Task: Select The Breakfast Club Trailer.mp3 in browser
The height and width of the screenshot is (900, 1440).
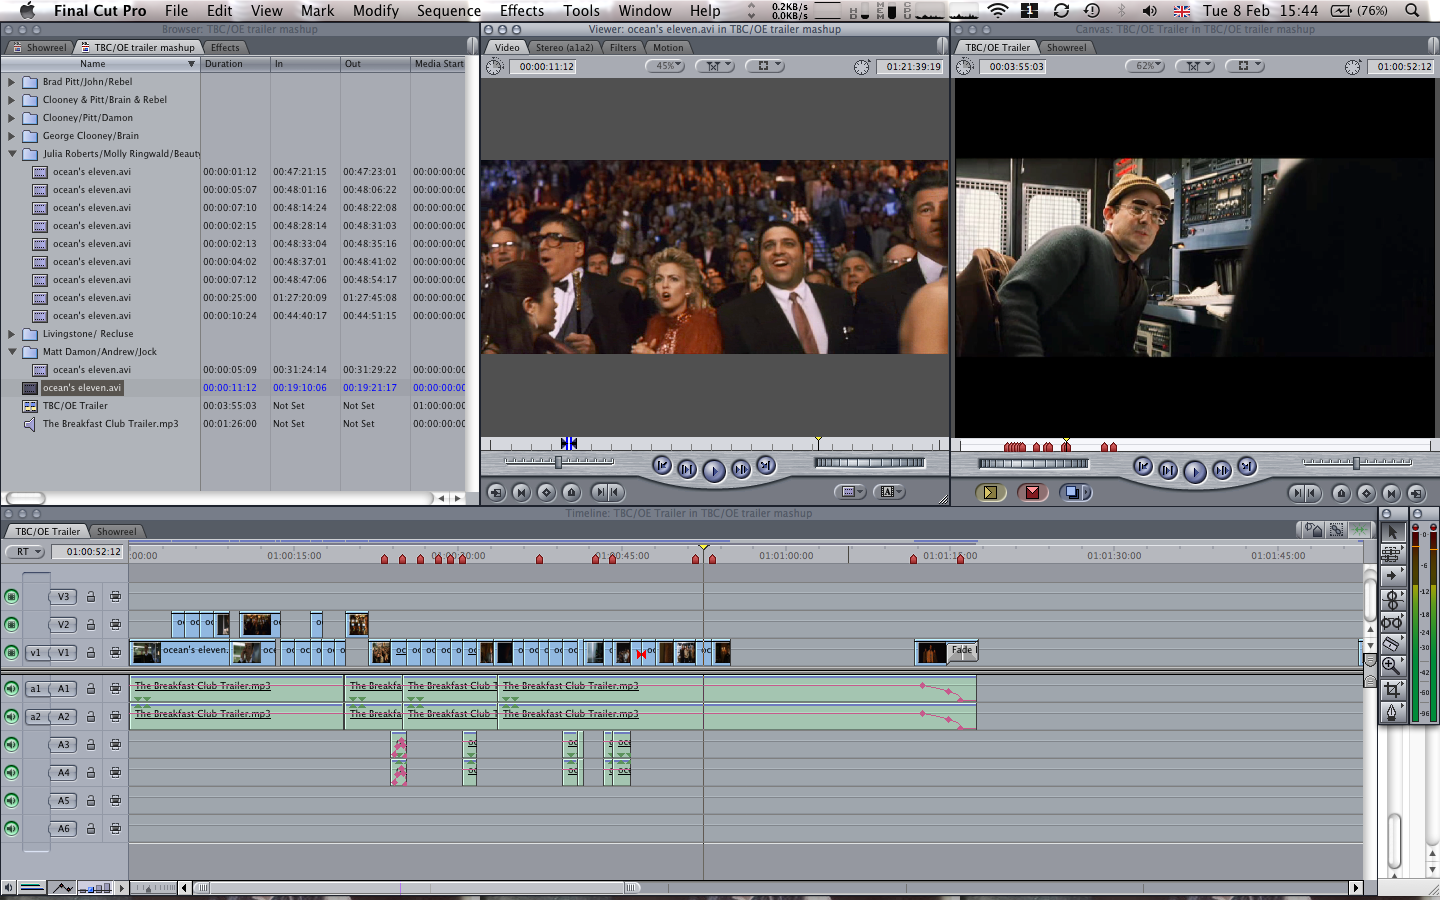Action: coord(110,424)
